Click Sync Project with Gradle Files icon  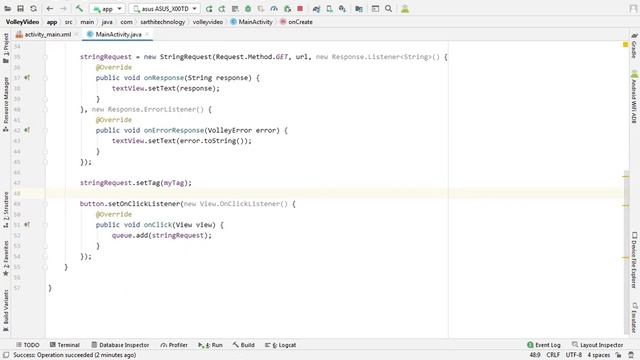point(316,9)
